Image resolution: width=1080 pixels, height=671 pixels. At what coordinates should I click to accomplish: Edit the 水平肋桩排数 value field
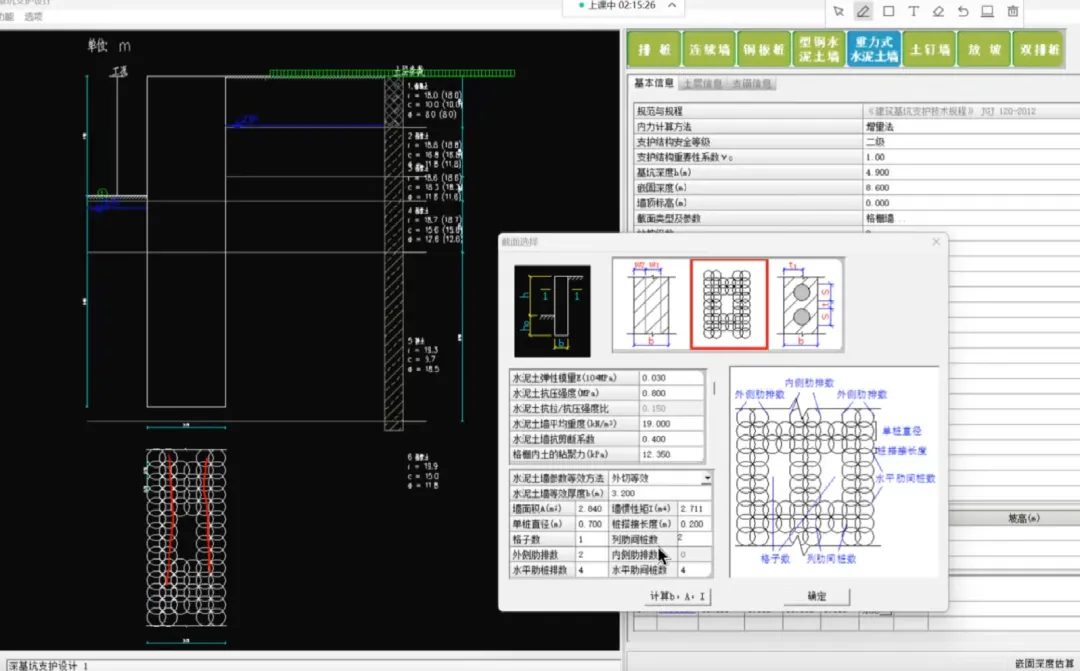592,570
